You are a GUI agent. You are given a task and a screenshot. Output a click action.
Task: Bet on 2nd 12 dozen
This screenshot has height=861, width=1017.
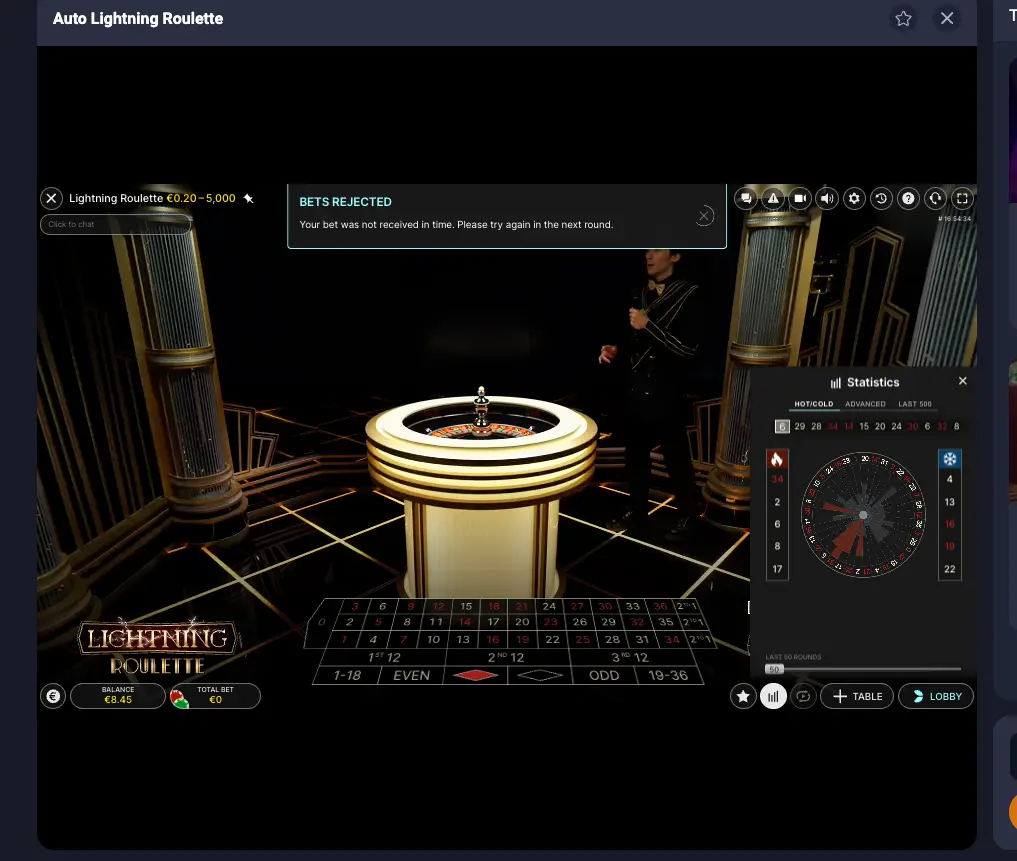pyautogui.click(x=506, y=657)
